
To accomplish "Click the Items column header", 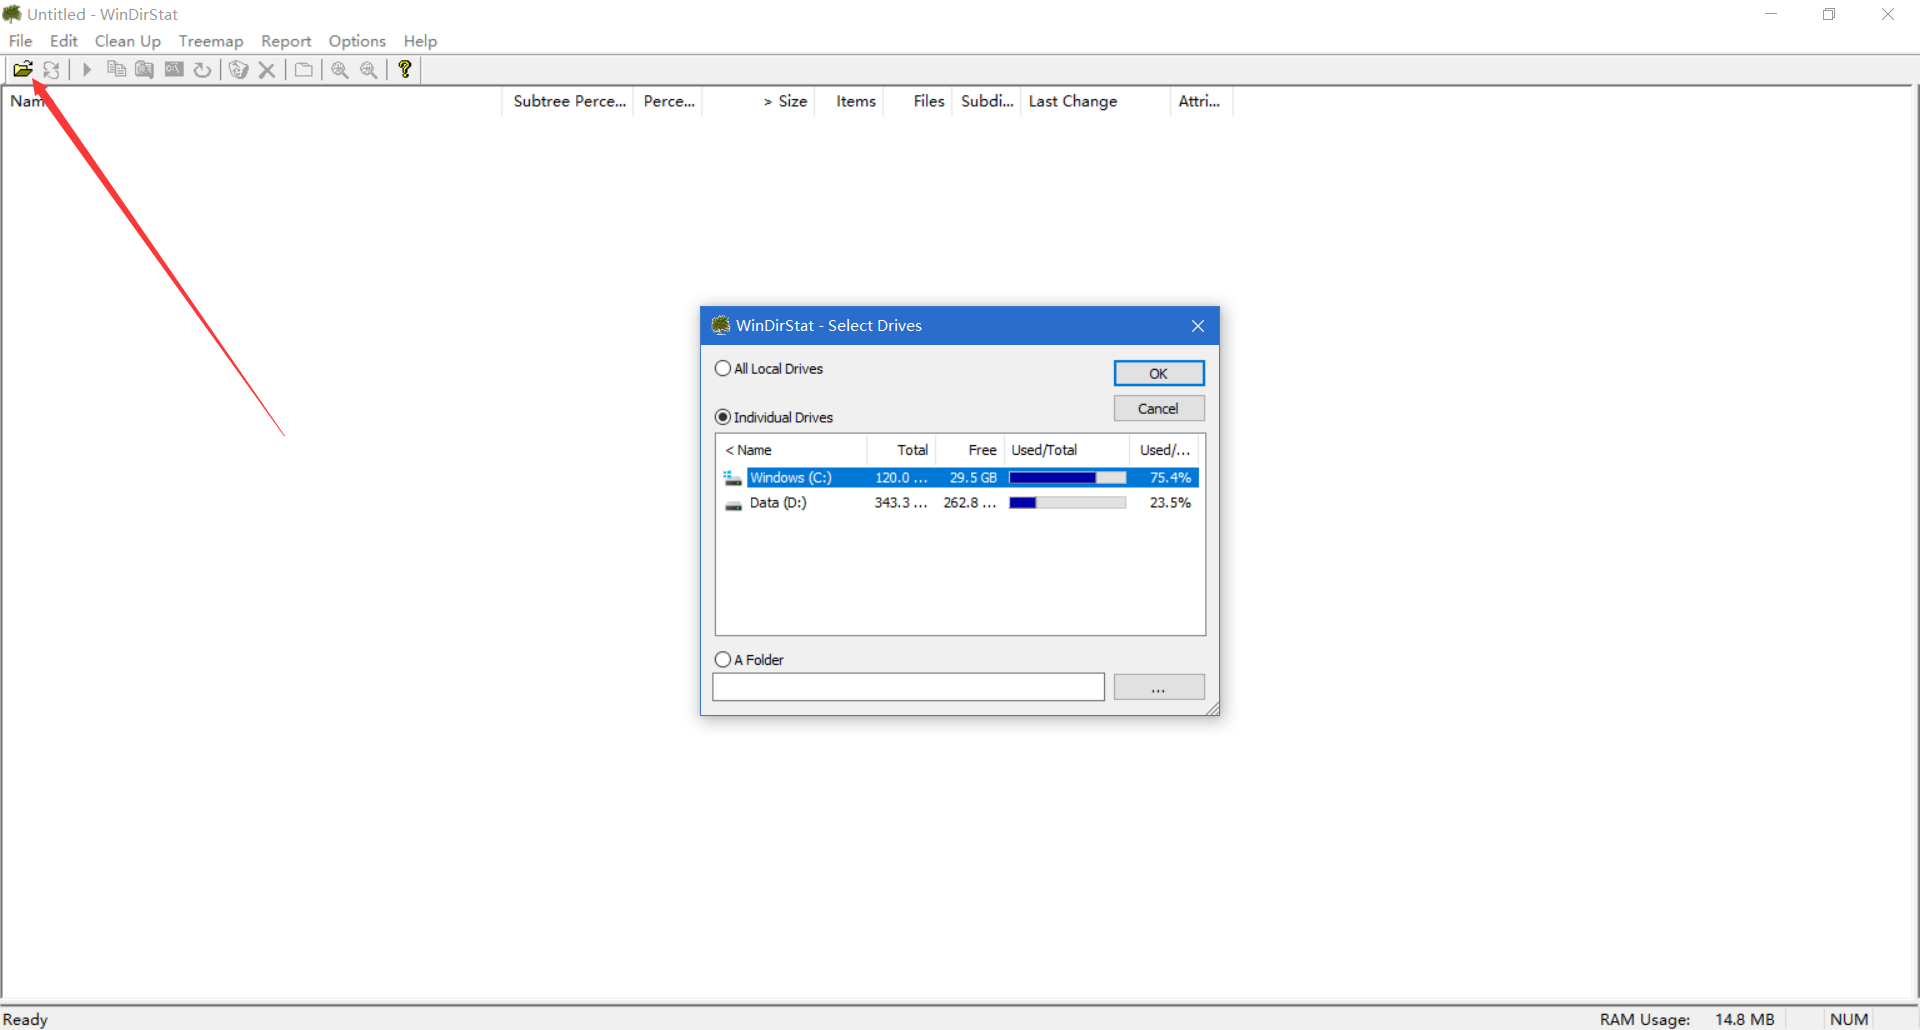I will 849,101.
